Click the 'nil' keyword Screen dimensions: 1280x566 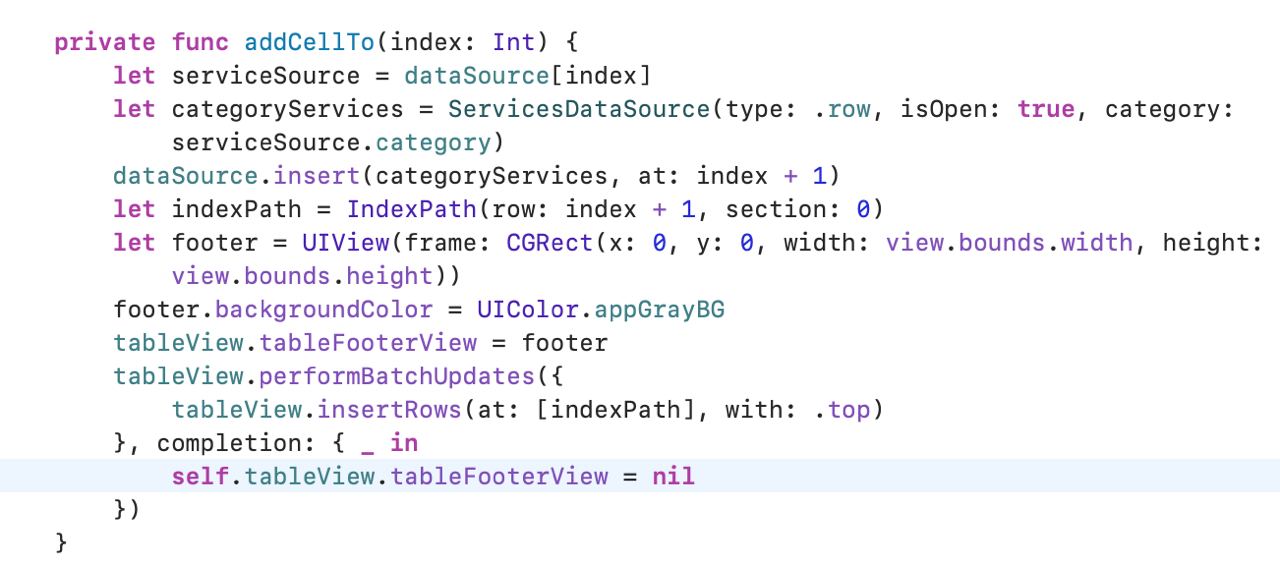[x=673, y=476]
